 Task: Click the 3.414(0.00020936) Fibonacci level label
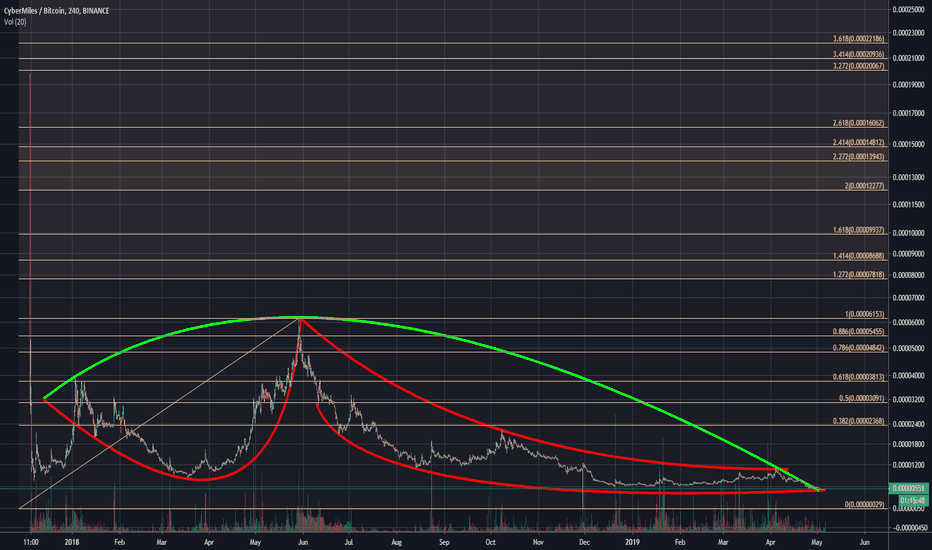pos(858,54)
